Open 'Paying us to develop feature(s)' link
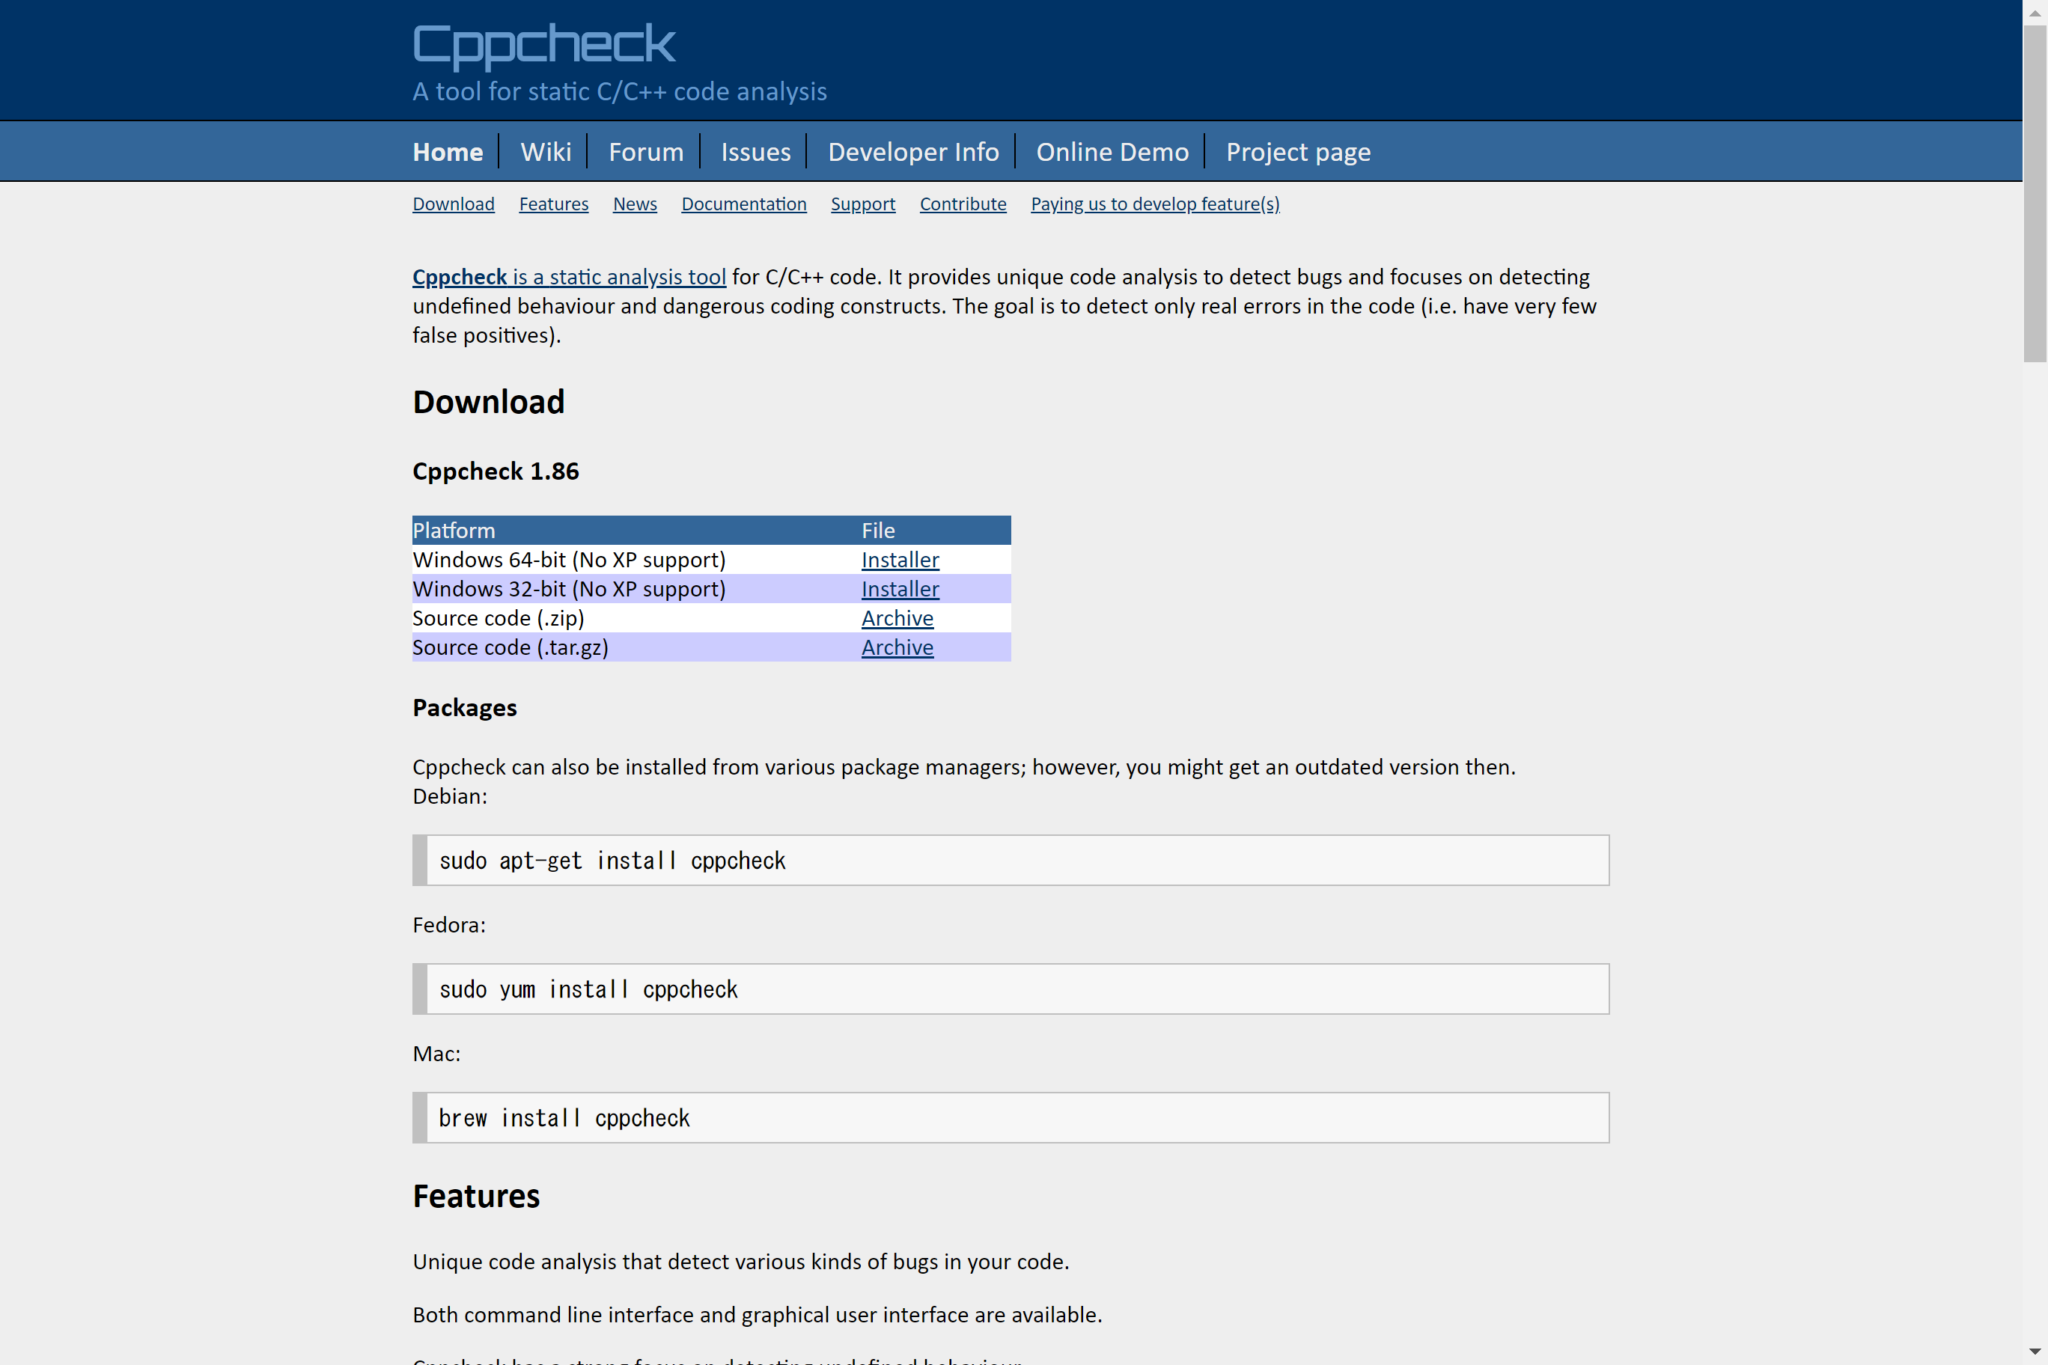2048x1365 pixels. (x=1154, y=203)
